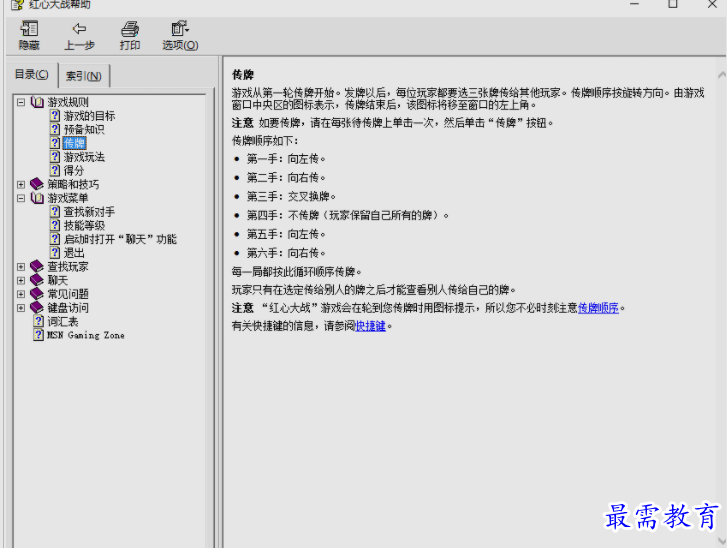Click content scrollbar up arrow

click(721, 74)
